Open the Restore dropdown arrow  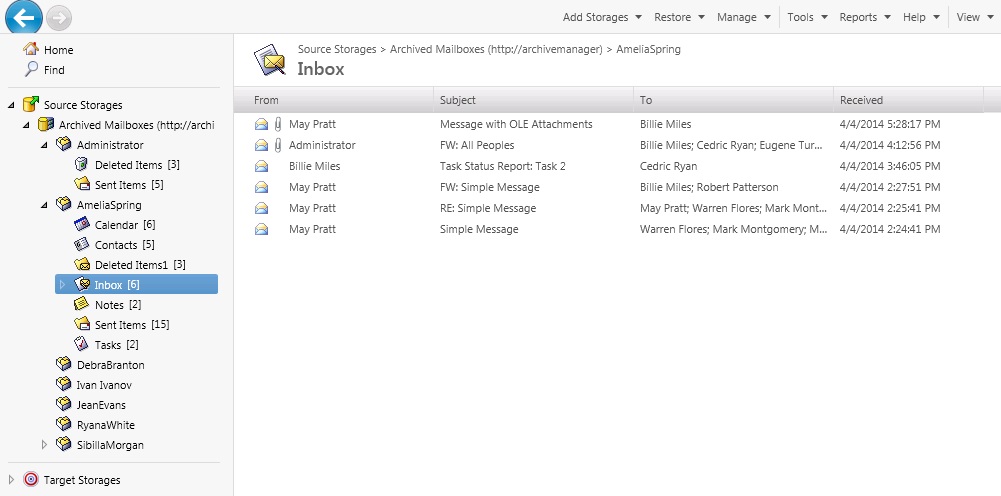coord(701,17)
